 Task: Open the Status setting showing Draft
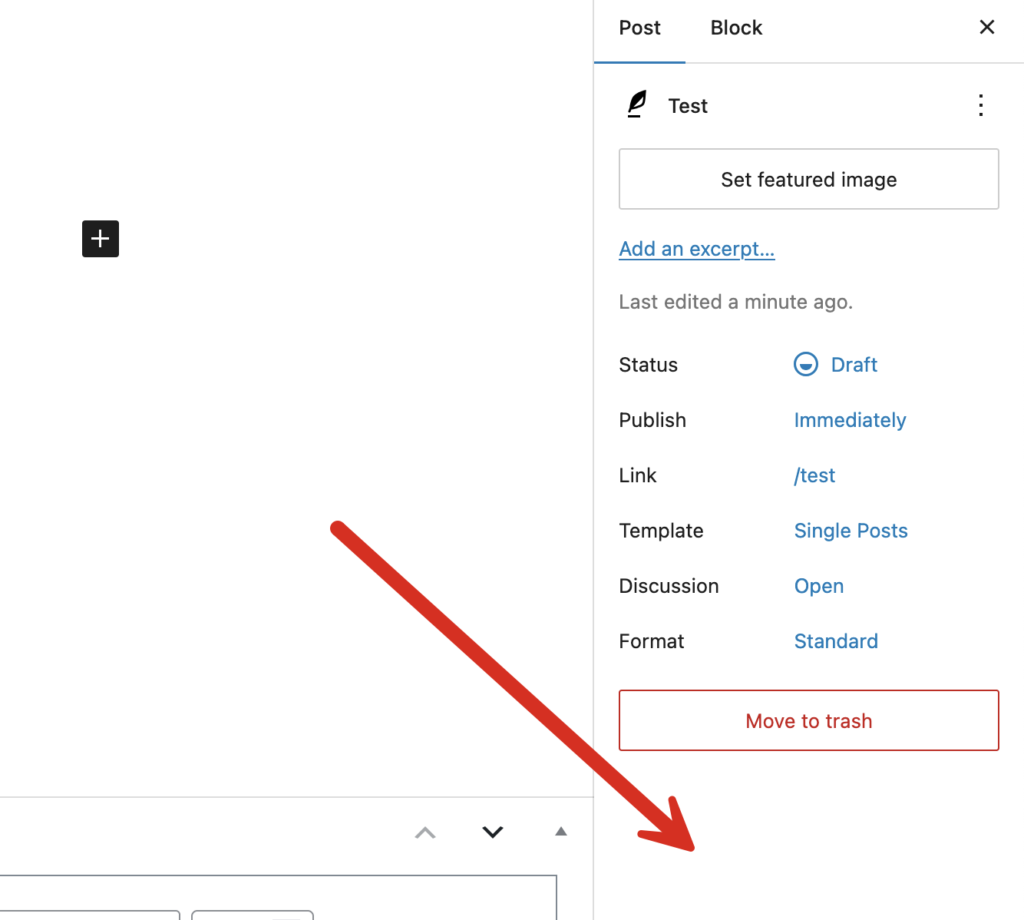[854, 364]
